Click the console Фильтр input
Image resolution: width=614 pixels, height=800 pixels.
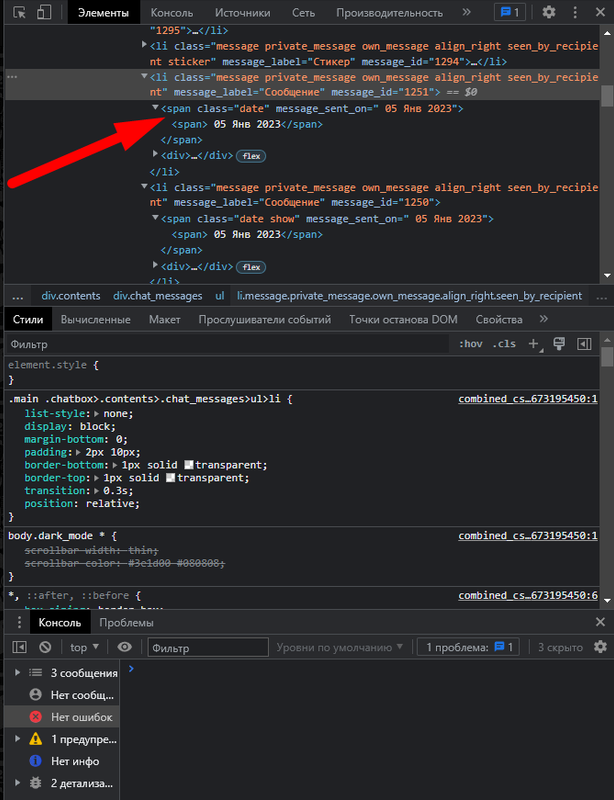[x=208, y=647]
